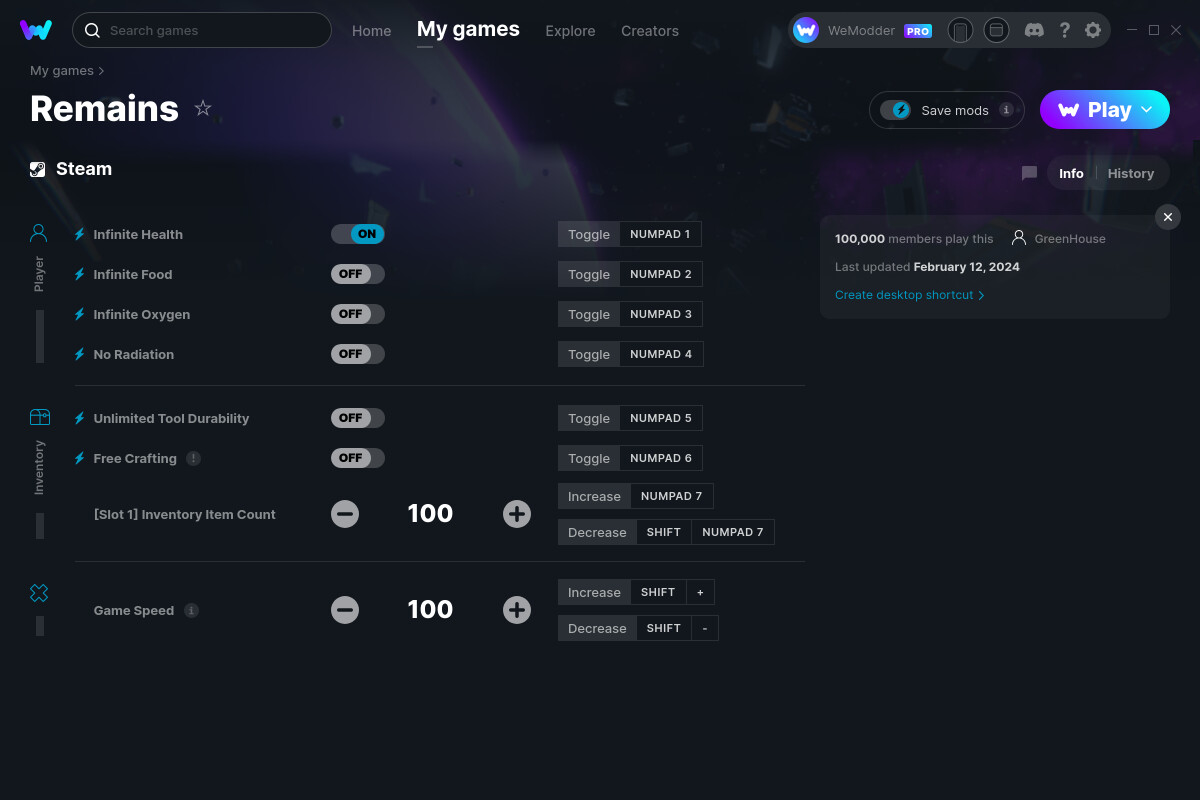Click the WeMod logo in top-left corner
1200x800 pixels.
click(36, 30)
